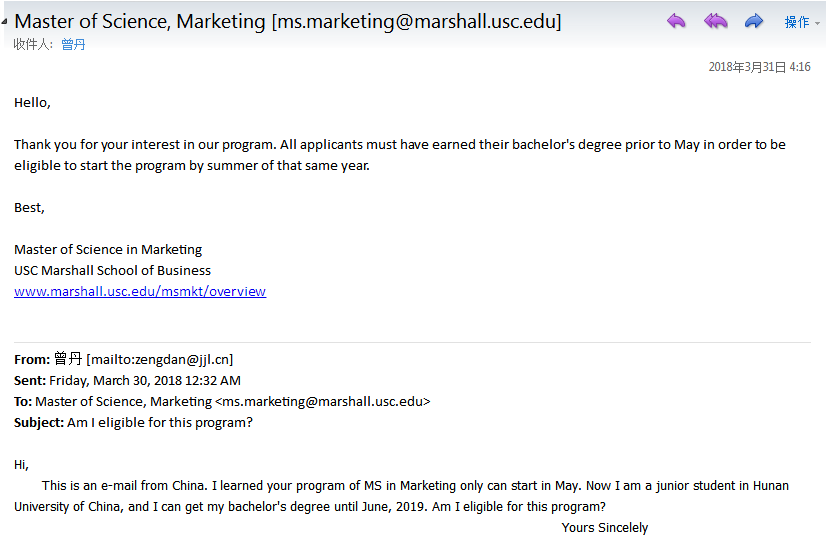Click the purple Reply arrow icon
Screen dimensions: 828x539
click(x=677, y=21)
